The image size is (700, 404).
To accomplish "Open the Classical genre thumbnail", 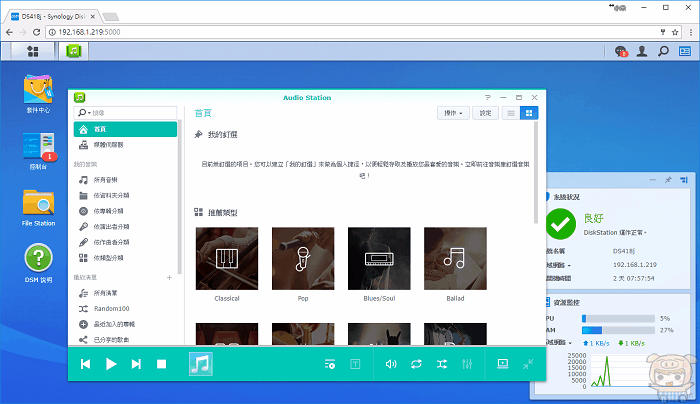I will click(x=227, y=258).
